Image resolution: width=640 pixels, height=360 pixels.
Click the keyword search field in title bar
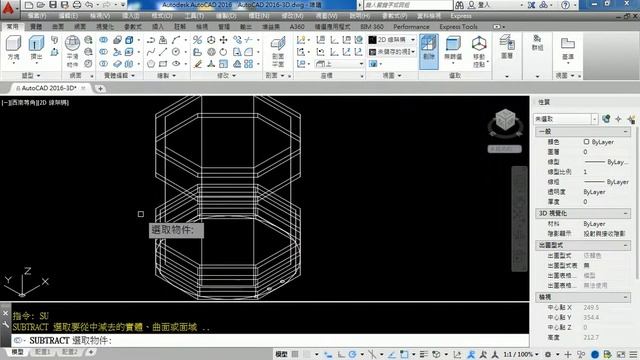407,5
